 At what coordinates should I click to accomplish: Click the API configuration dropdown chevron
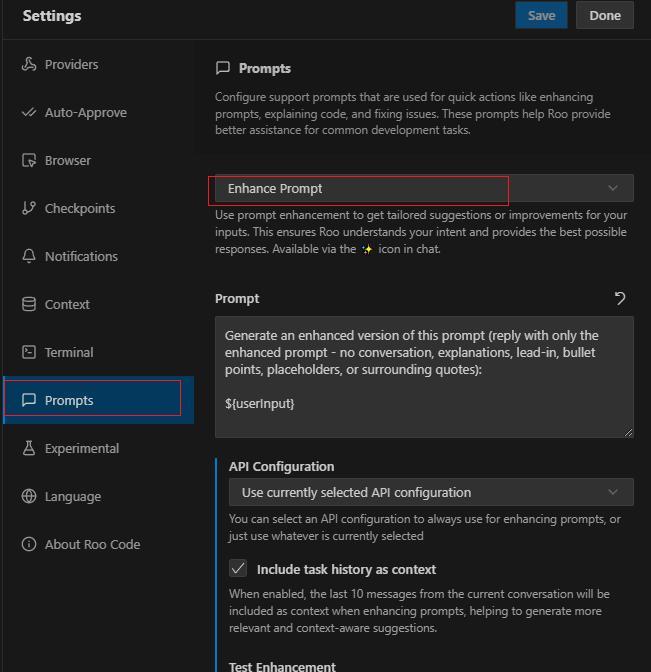coord(613,492)
